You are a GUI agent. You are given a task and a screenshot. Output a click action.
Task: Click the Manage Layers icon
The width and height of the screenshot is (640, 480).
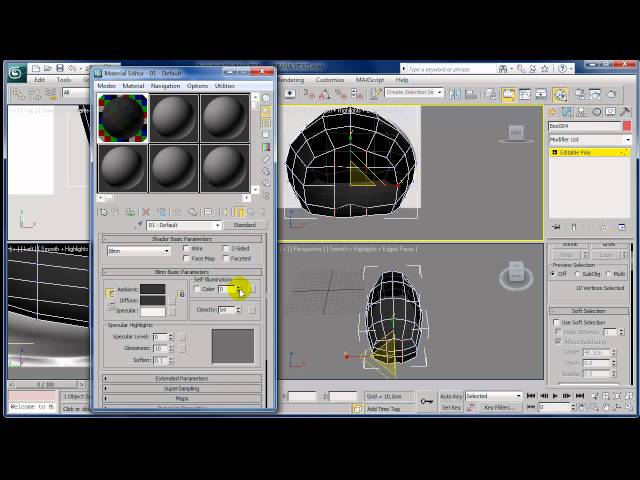pos(491,95)
